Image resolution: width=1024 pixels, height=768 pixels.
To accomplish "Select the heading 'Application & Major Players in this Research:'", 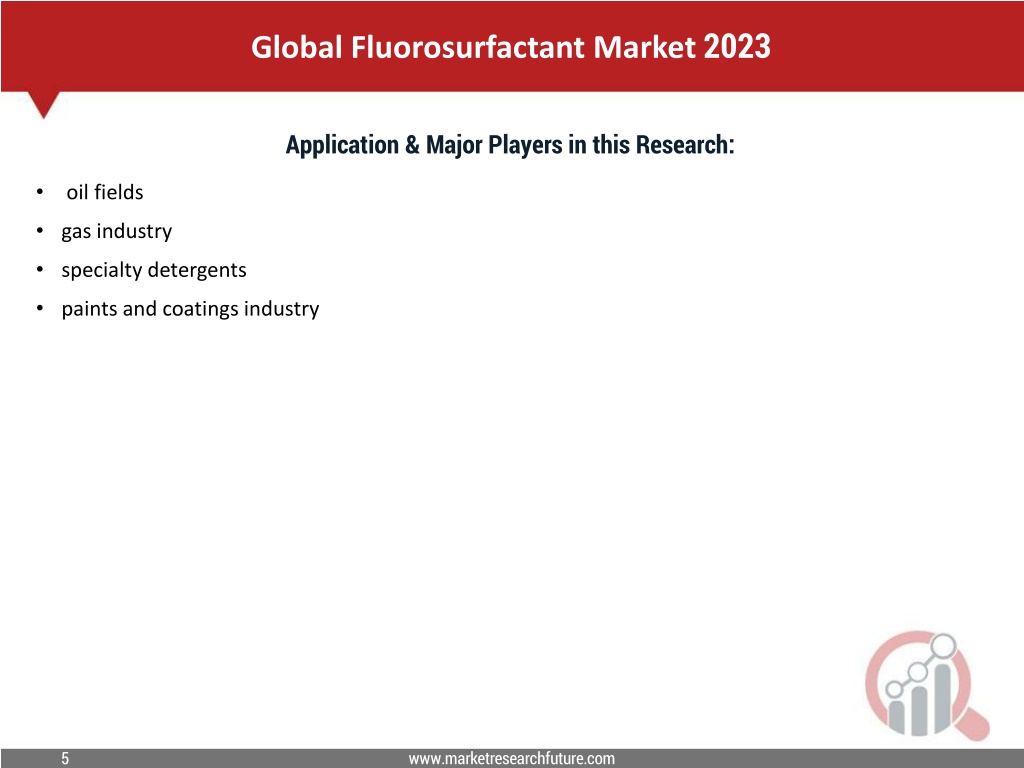I will [510, 145].
